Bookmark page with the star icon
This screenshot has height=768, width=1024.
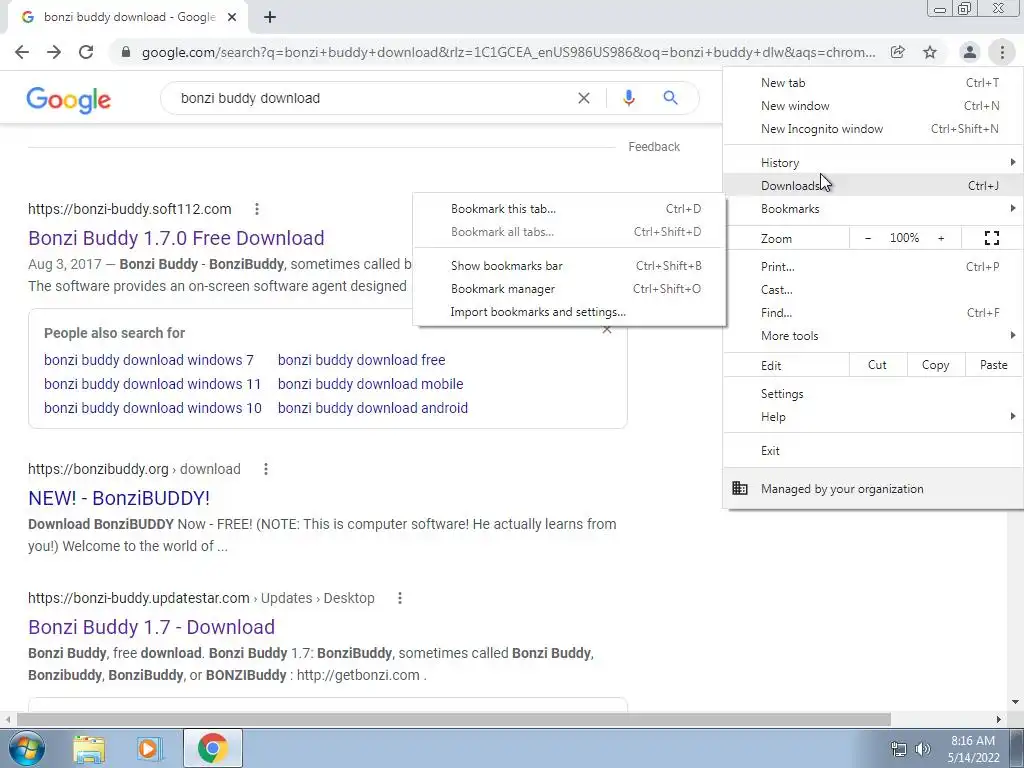[930, 52]
